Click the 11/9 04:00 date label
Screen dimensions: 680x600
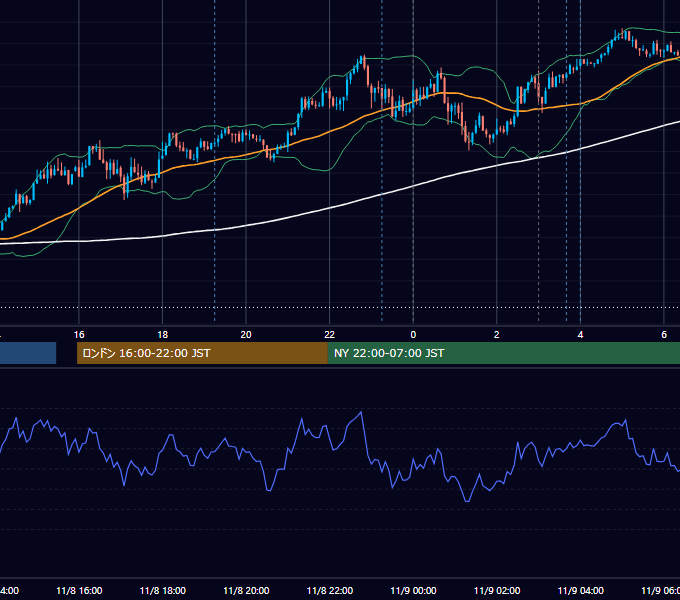tap(581, 591)
